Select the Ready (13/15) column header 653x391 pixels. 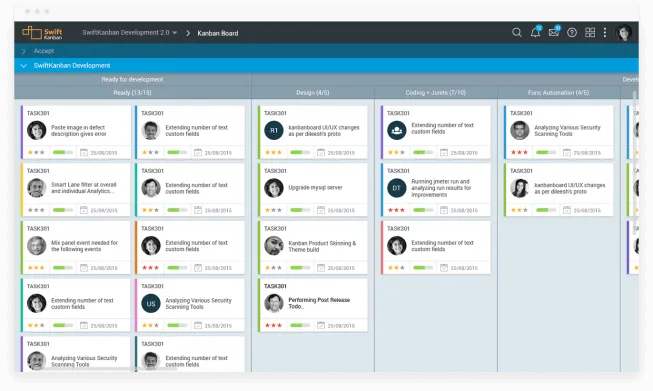(132, 92)
